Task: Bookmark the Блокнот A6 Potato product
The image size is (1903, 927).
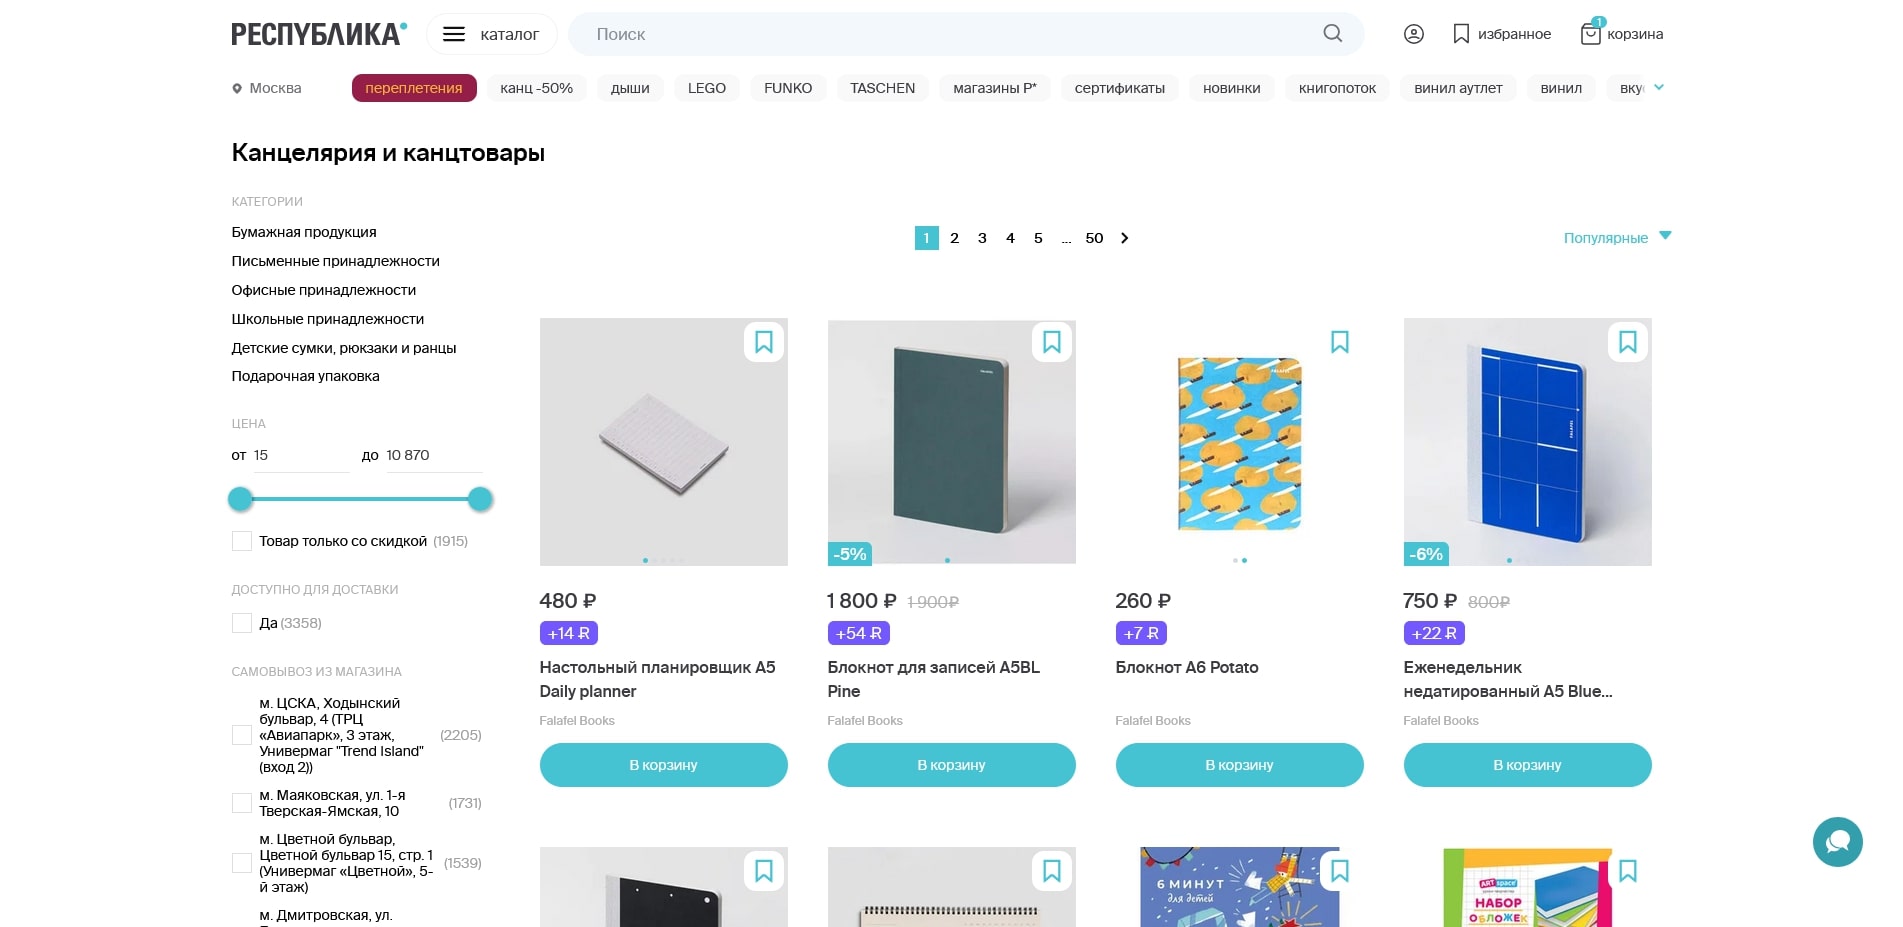Action: pyautogui.click(x=1339, y=342)
